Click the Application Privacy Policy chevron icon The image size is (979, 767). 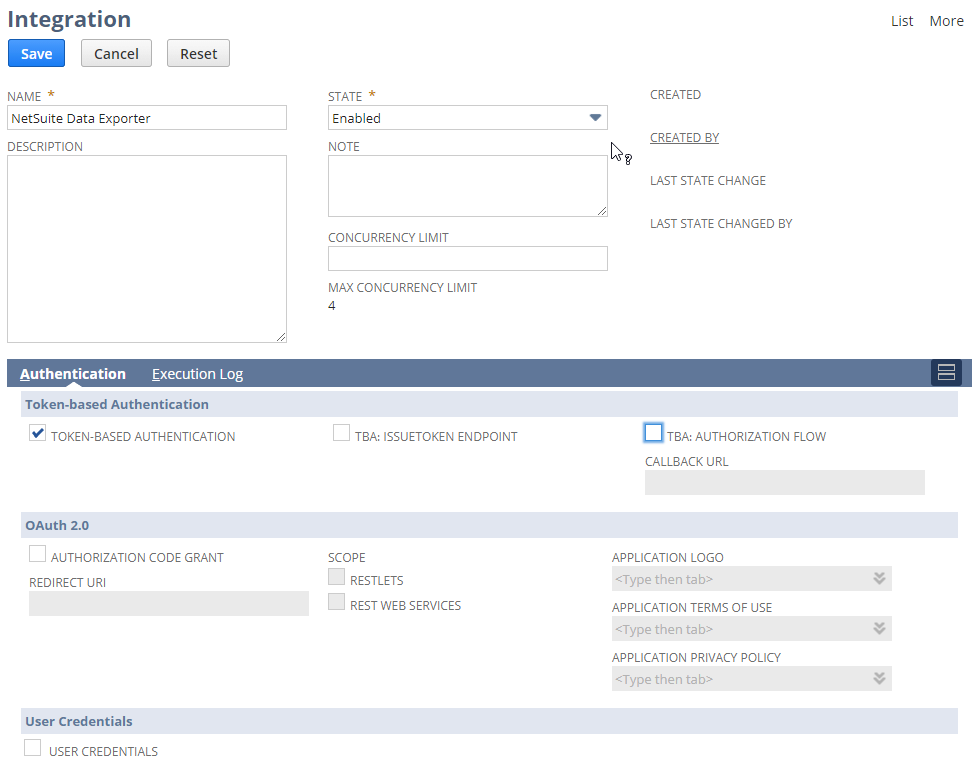[x=878, y=678]
